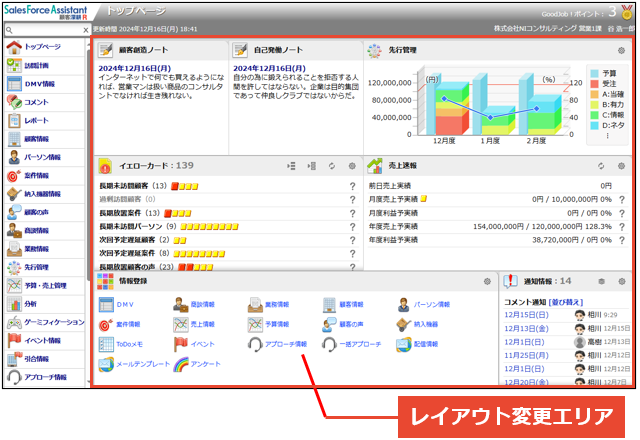
Task: Open help for 年度売上予実績 row
Action: tap(622, 227)
